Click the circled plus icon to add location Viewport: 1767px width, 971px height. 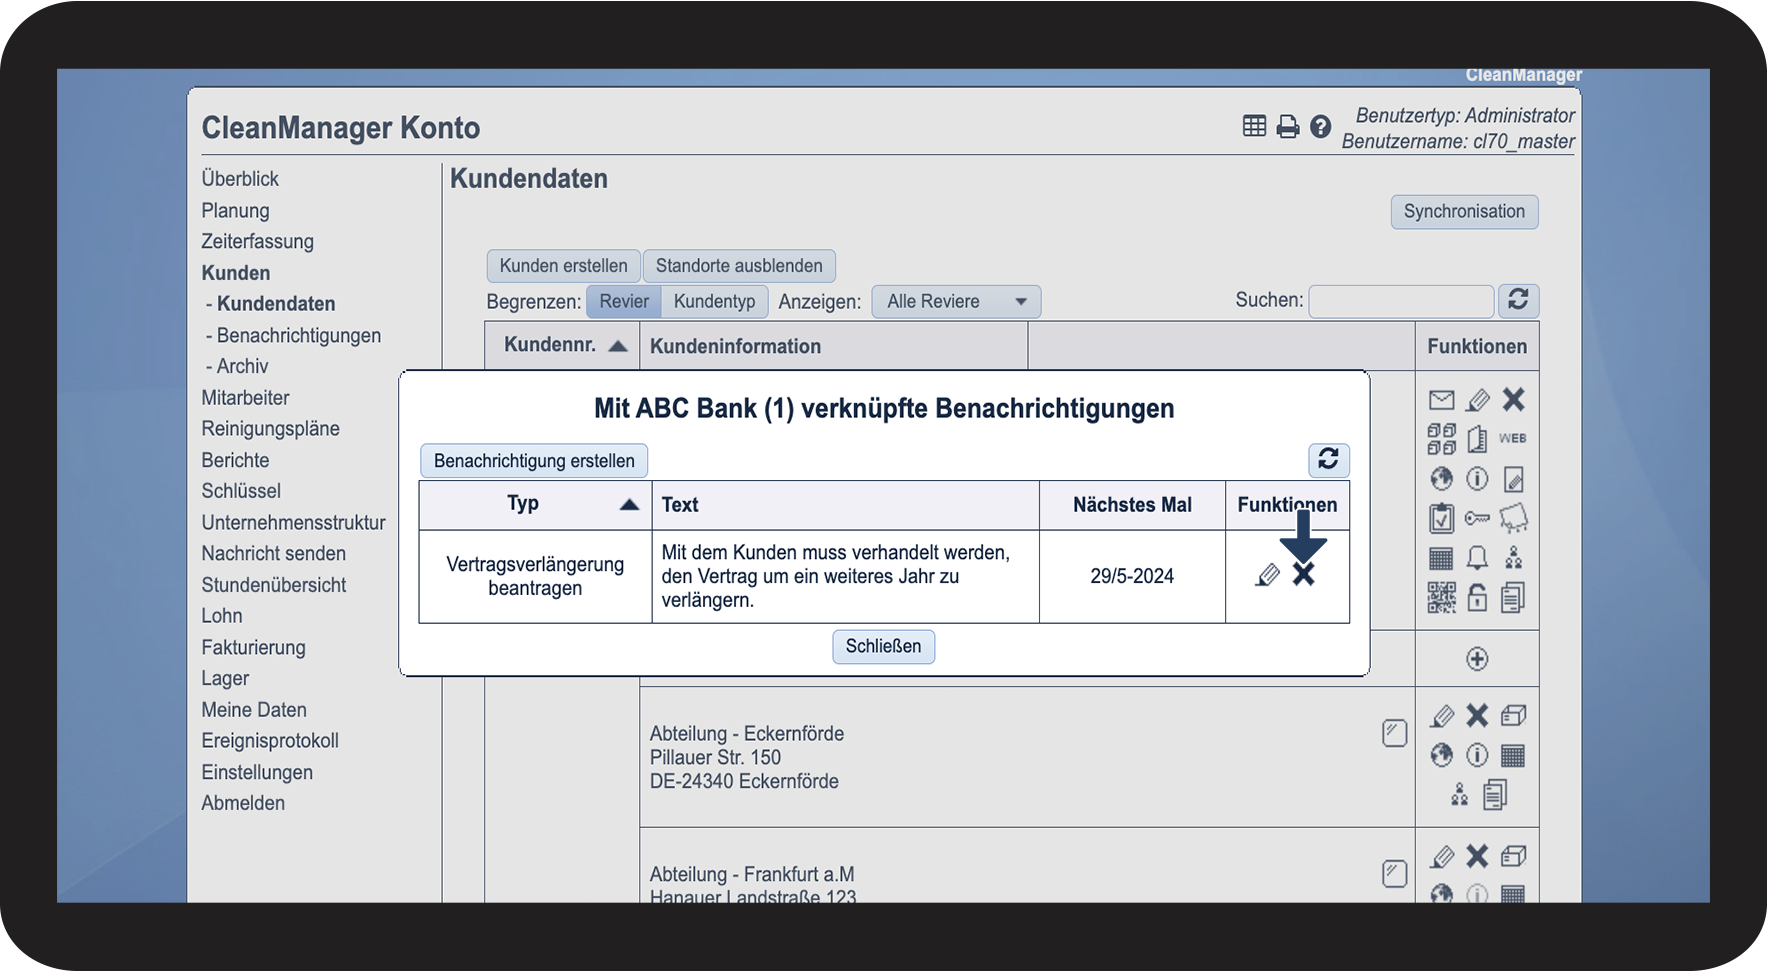coord(1477,659)
